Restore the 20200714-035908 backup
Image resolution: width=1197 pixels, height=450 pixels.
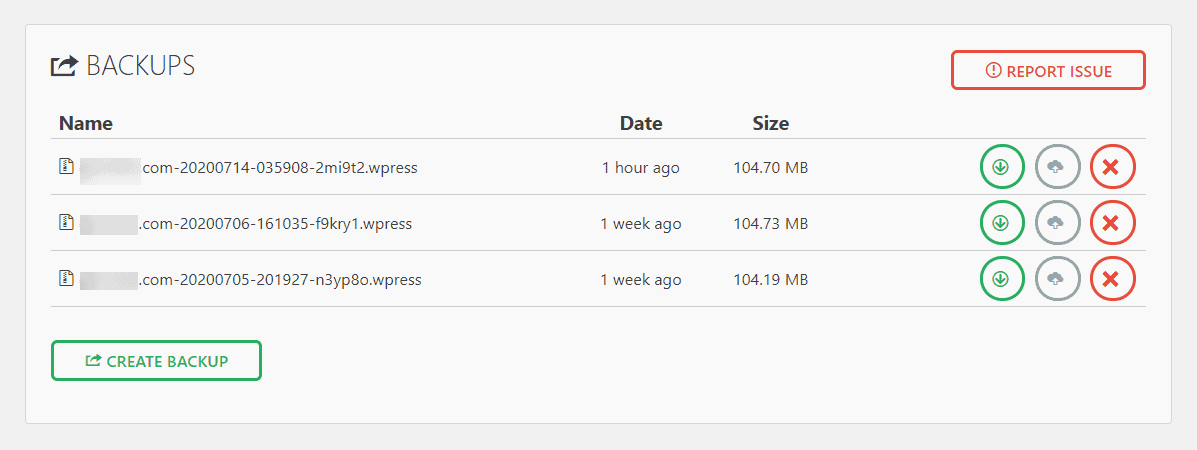[x=1057, y=167]
